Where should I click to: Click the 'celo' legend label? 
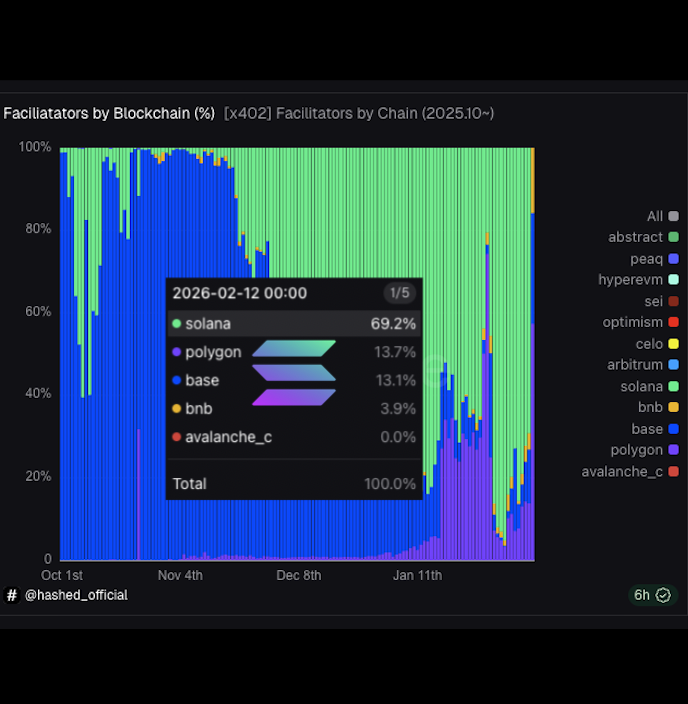(x=649, y=344)
